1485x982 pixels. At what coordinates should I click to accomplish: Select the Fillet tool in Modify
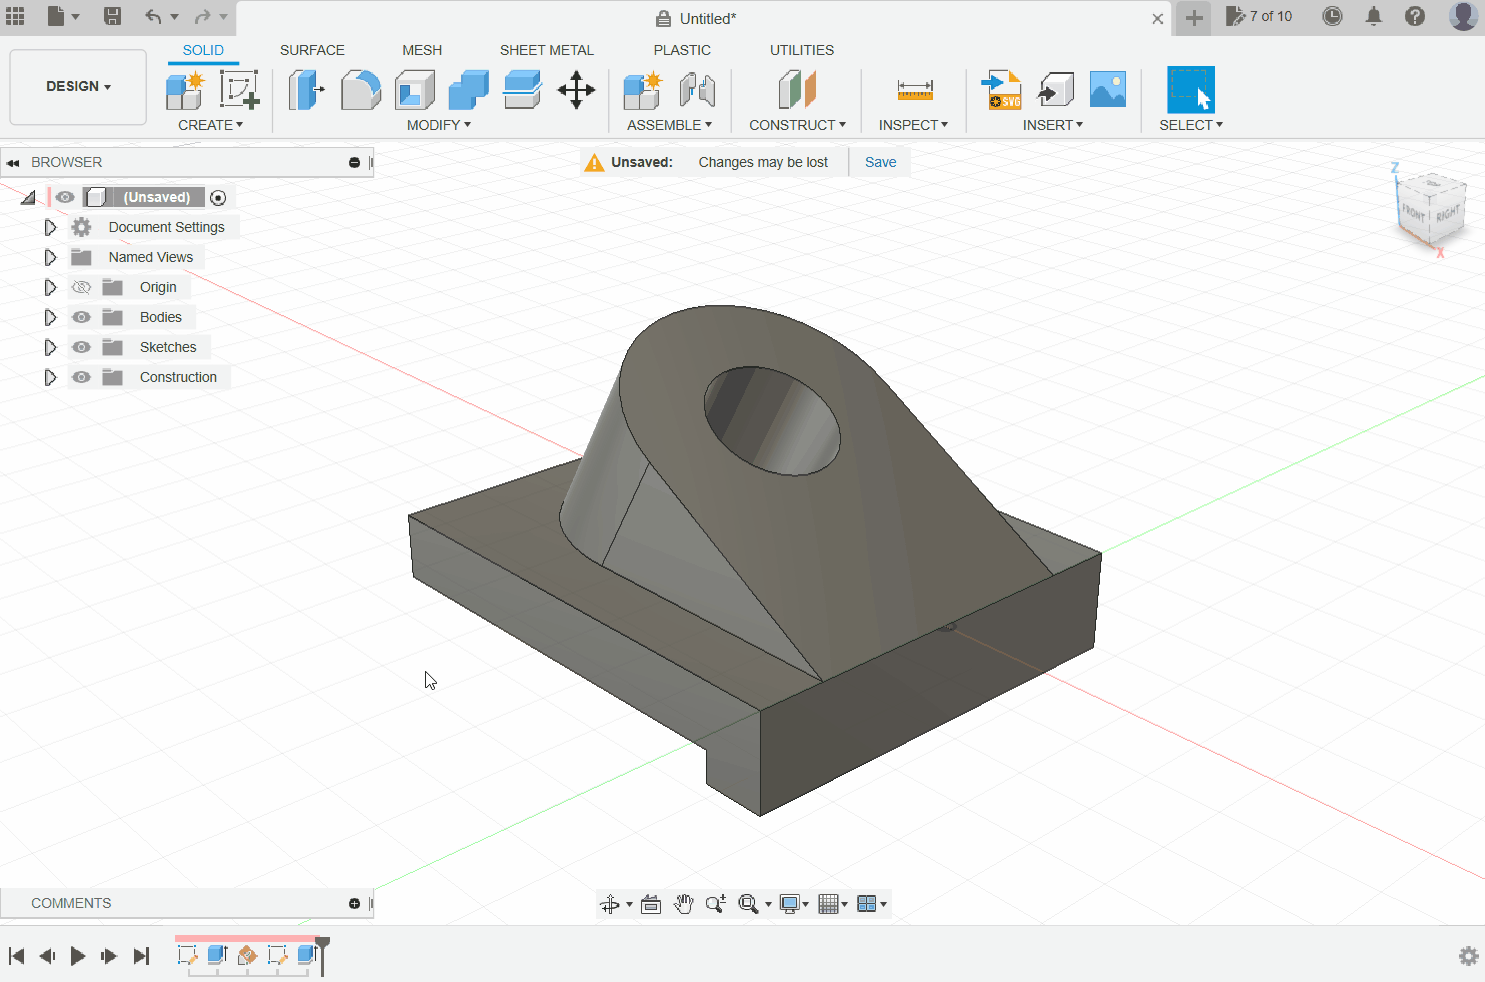pos(360,90)
